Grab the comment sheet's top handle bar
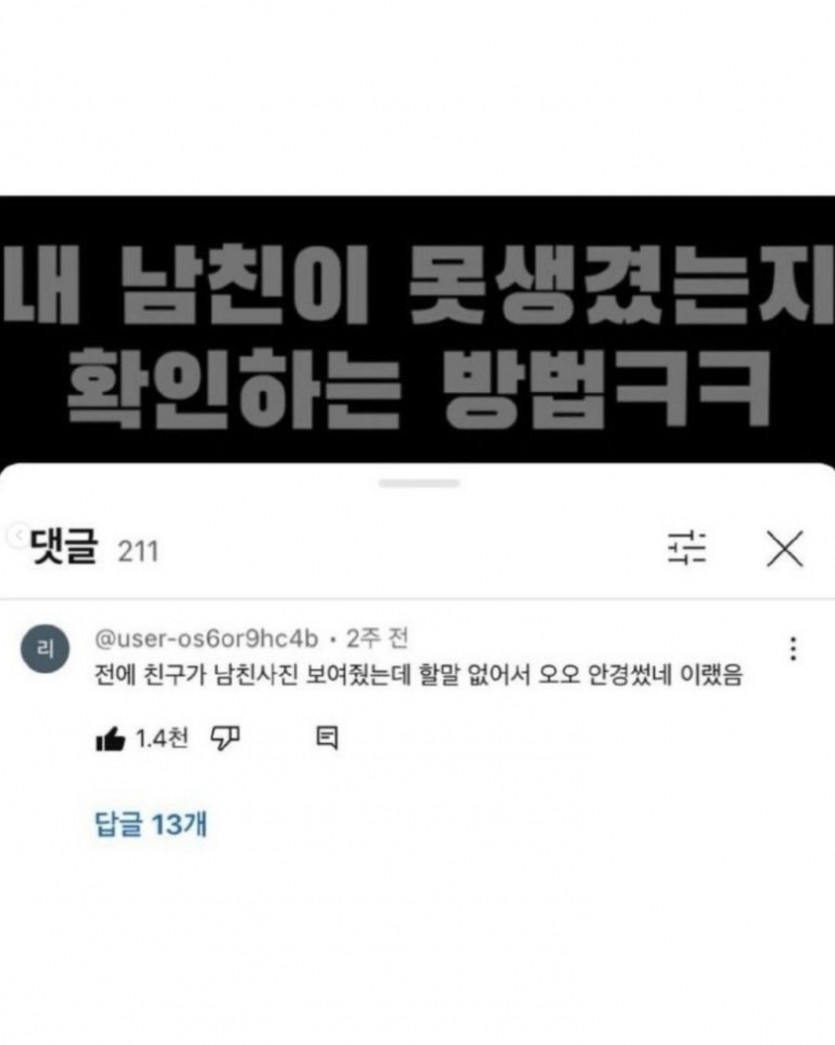Viewport: 835px width, 1045px height. coord(419,483)
